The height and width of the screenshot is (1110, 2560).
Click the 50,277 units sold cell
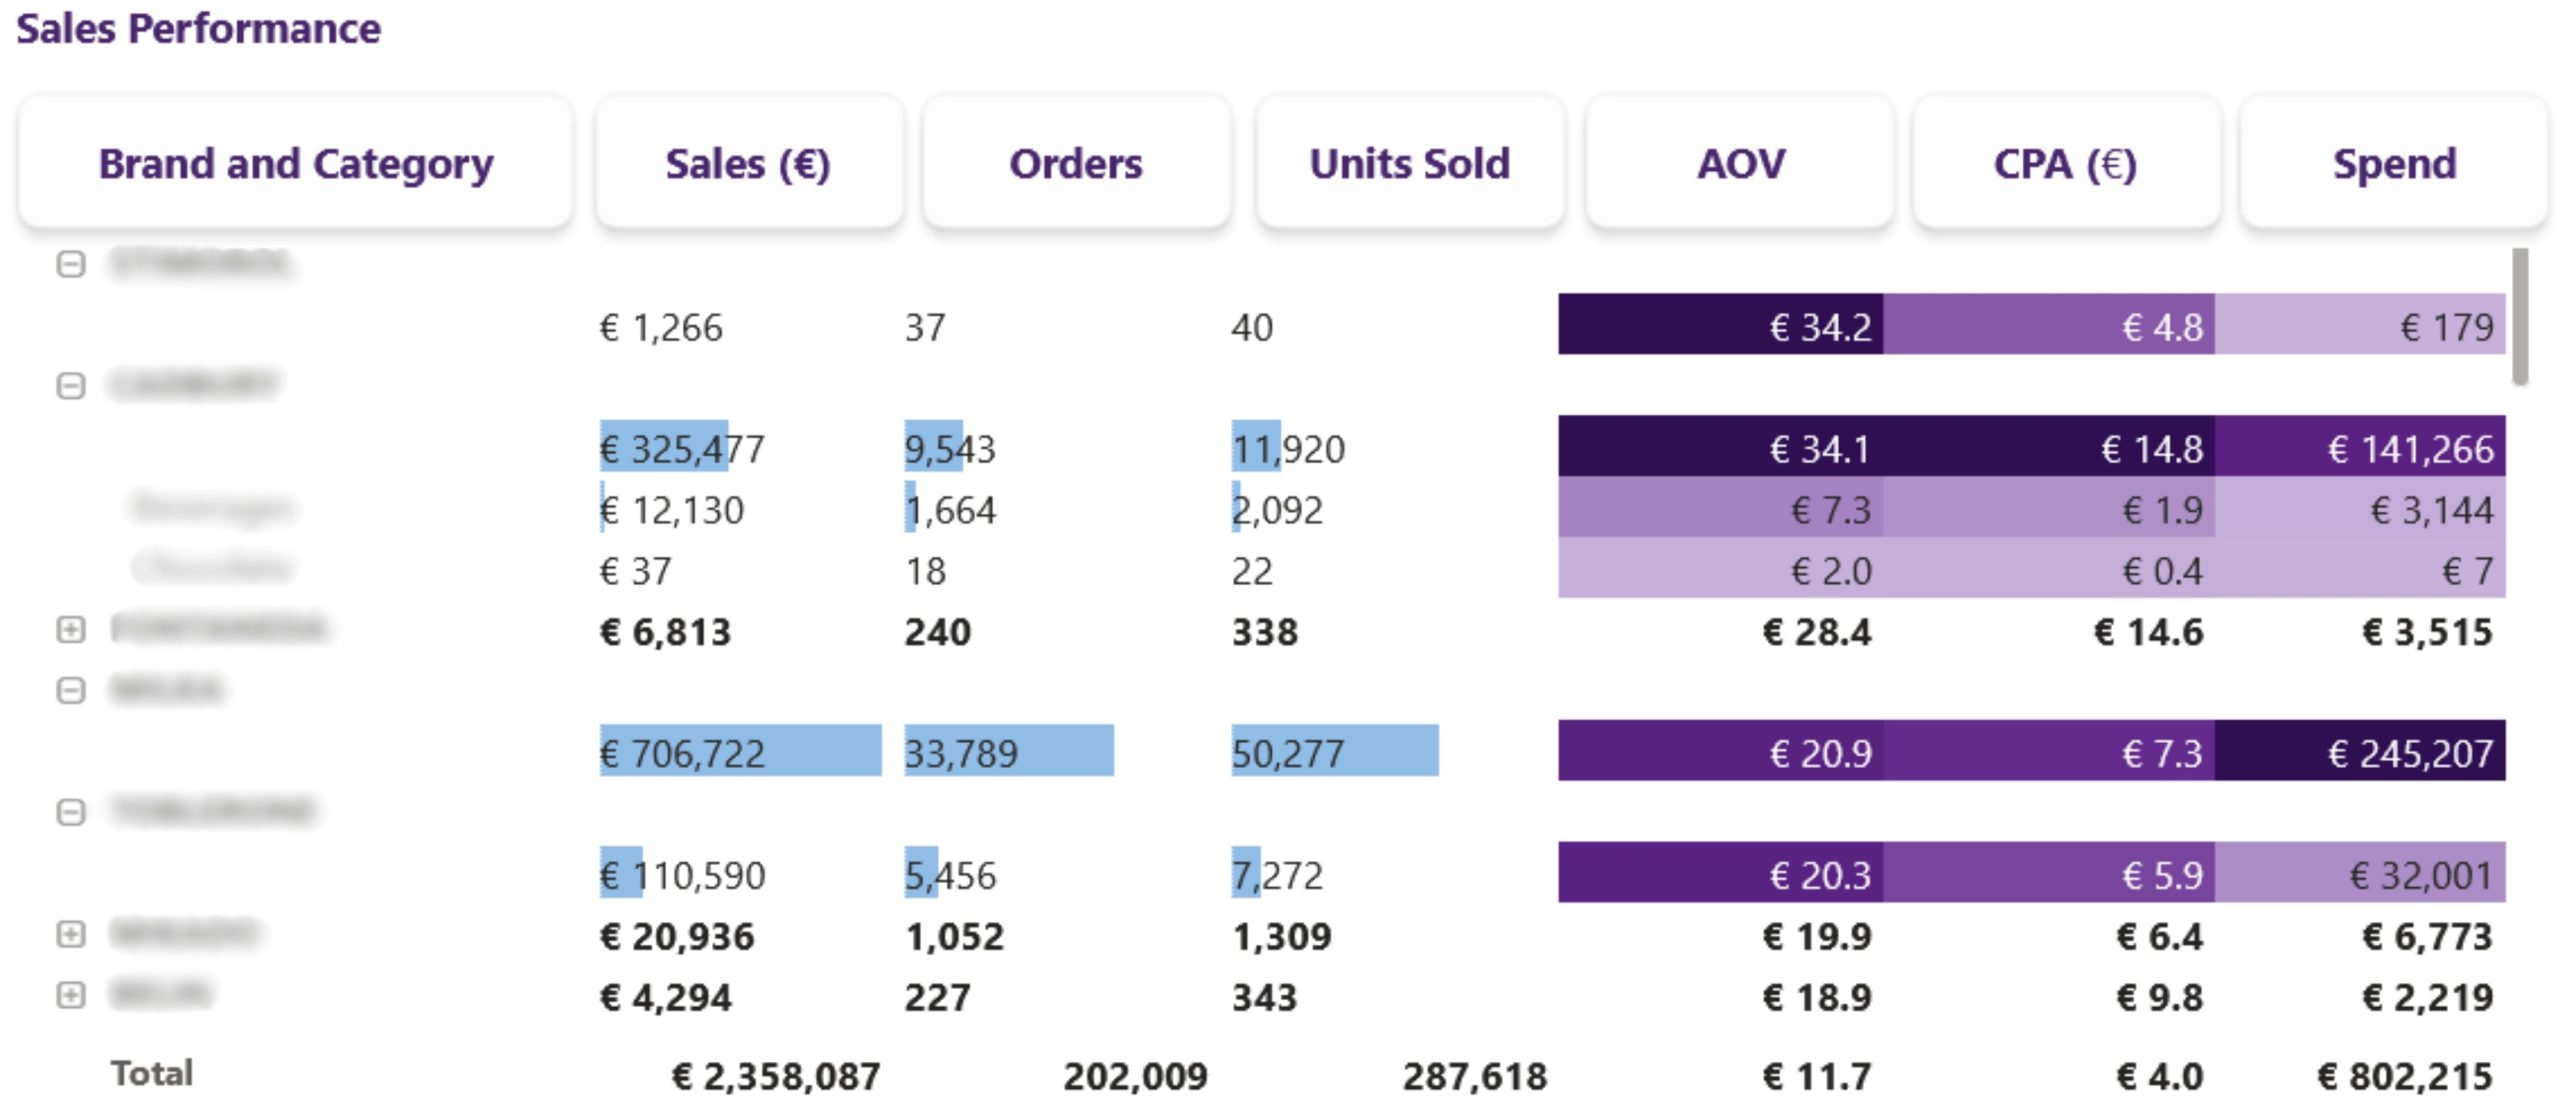click(x=1335, y=750)
